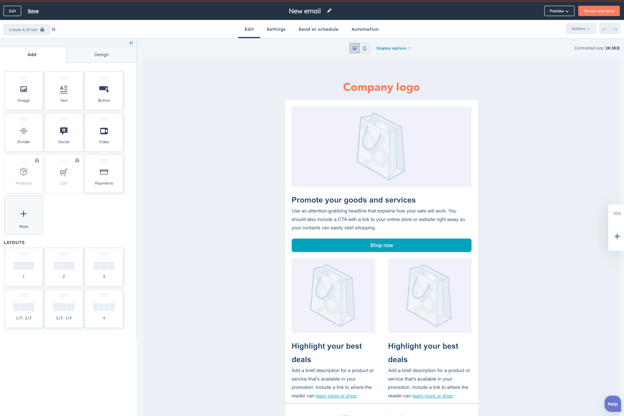Select the Design sidebar tab
624x416 pixels.
pyautogui.click(x=101, y=55)
